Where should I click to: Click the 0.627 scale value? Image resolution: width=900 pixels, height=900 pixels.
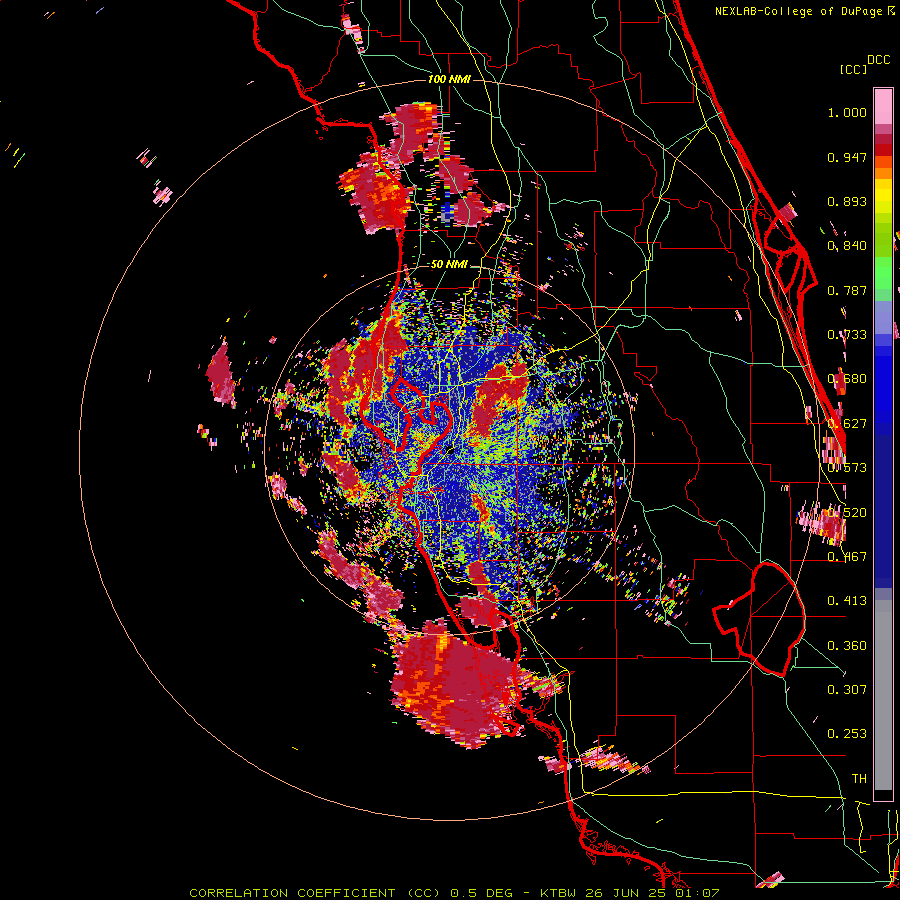(x=847, y=424)
